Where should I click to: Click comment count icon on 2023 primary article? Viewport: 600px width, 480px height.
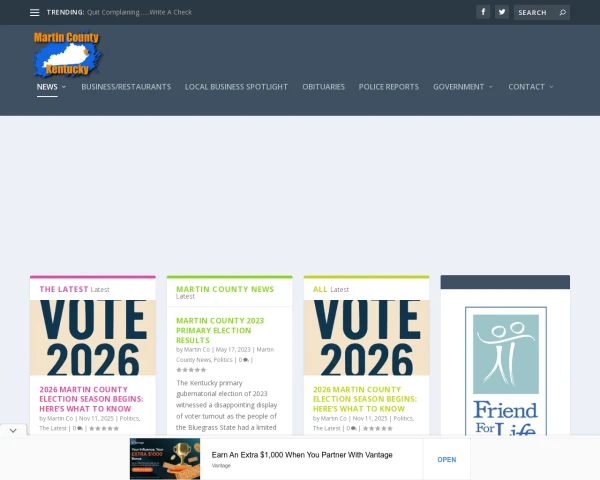point(246,360)
